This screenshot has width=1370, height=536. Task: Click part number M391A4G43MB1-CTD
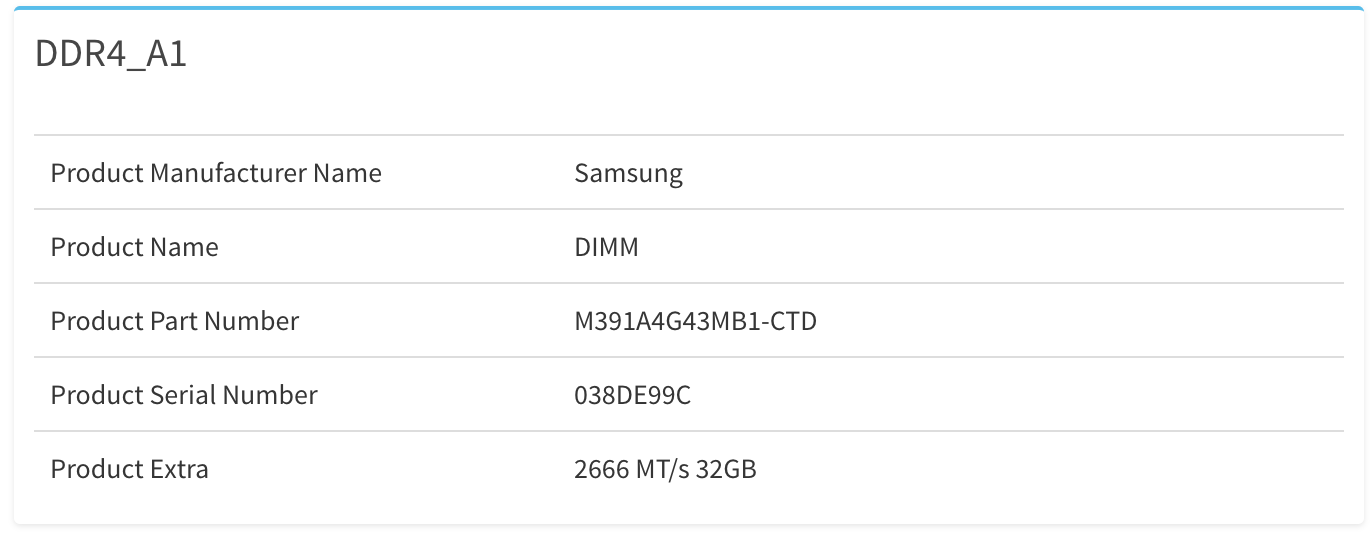click(695, 321)
